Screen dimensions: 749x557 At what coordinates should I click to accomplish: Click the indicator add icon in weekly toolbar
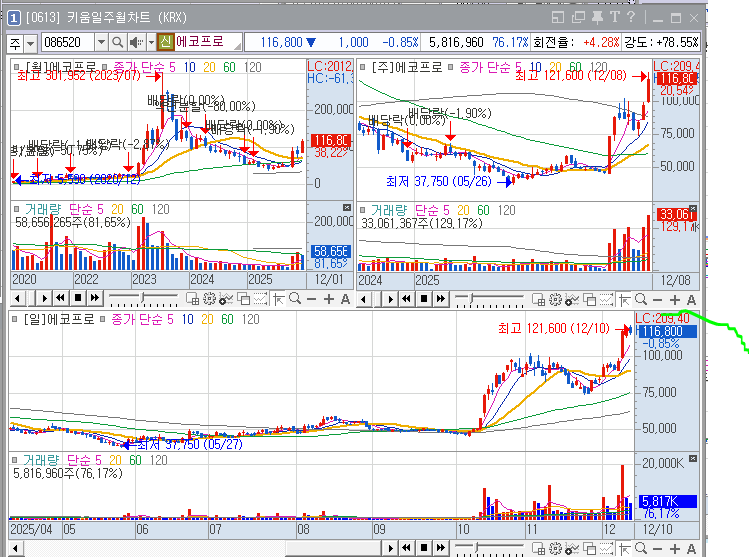tap(572, 300)
